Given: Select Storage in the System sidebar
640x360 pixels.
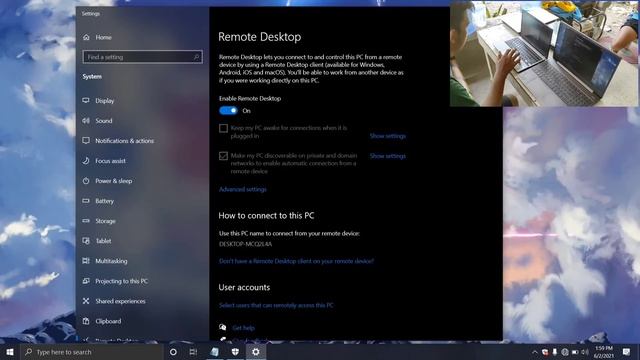Looking at the screenshot, I should 99,221.
